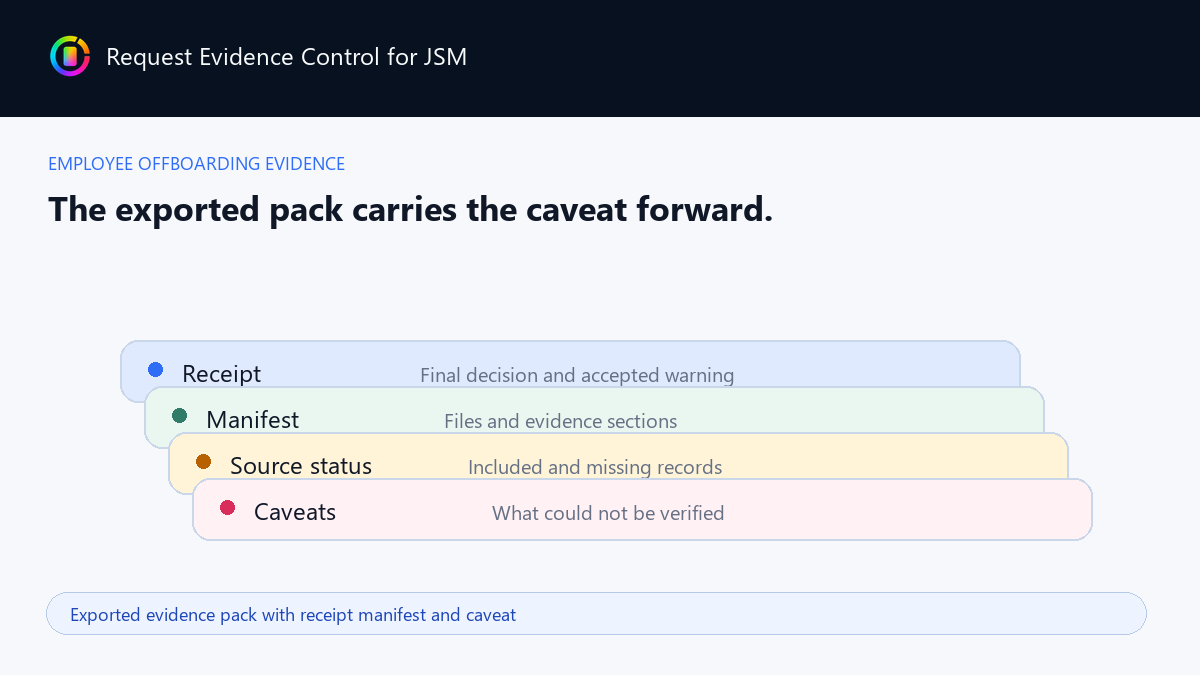Click the headline about exported pack caveat
This screenshot has height=675, width=1200.
click(411, 210)
